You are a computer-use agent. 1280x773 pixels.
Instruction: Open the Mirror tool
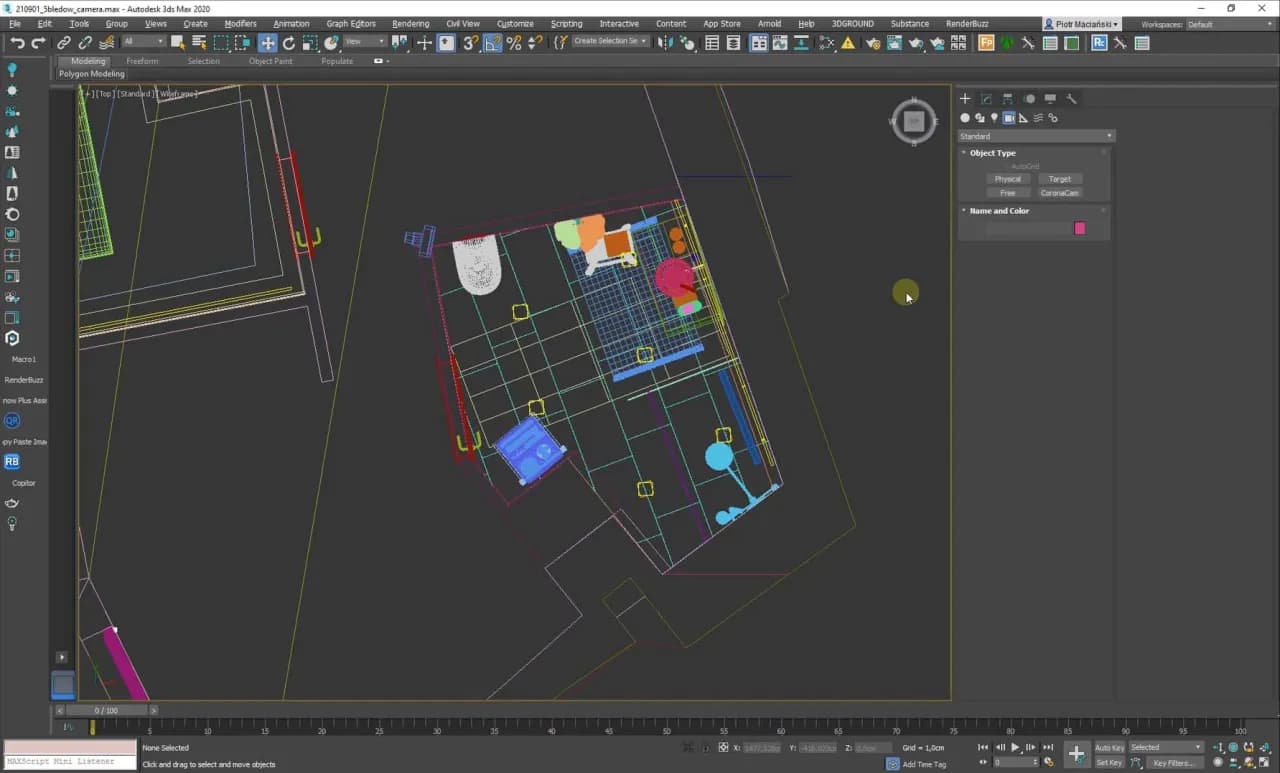tap(665, 43)
